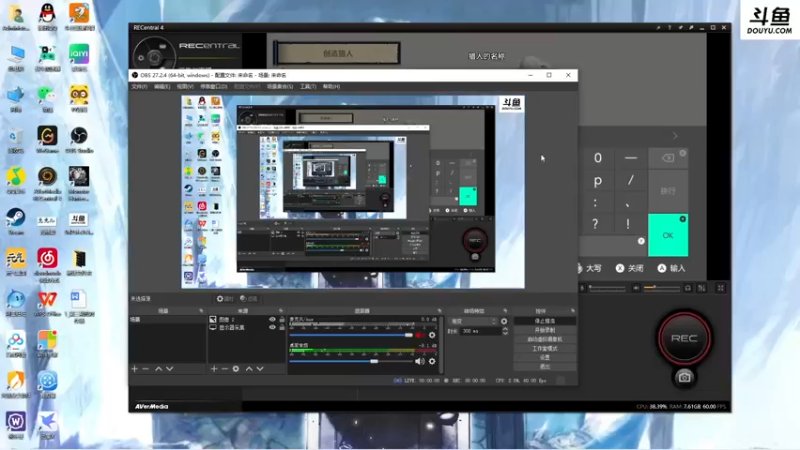
Task: Pop out the scenes dock panel
Action: click(x=201, y=311)
